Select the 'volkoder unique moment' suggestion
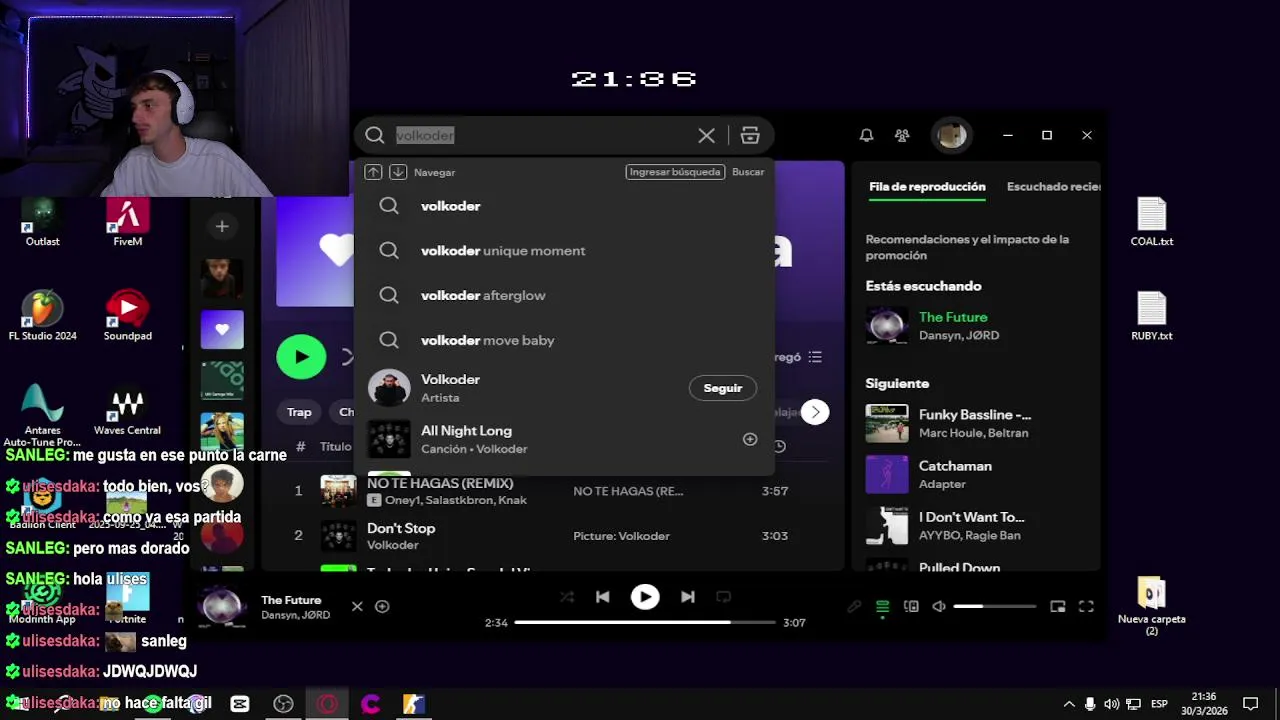 pyautogui.click(x=564, y=251)
